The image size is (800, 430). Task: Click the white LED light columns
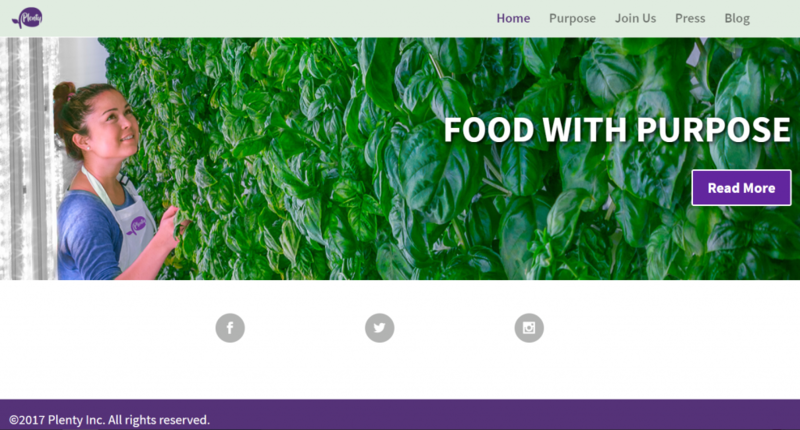click(x=28, y=158)
